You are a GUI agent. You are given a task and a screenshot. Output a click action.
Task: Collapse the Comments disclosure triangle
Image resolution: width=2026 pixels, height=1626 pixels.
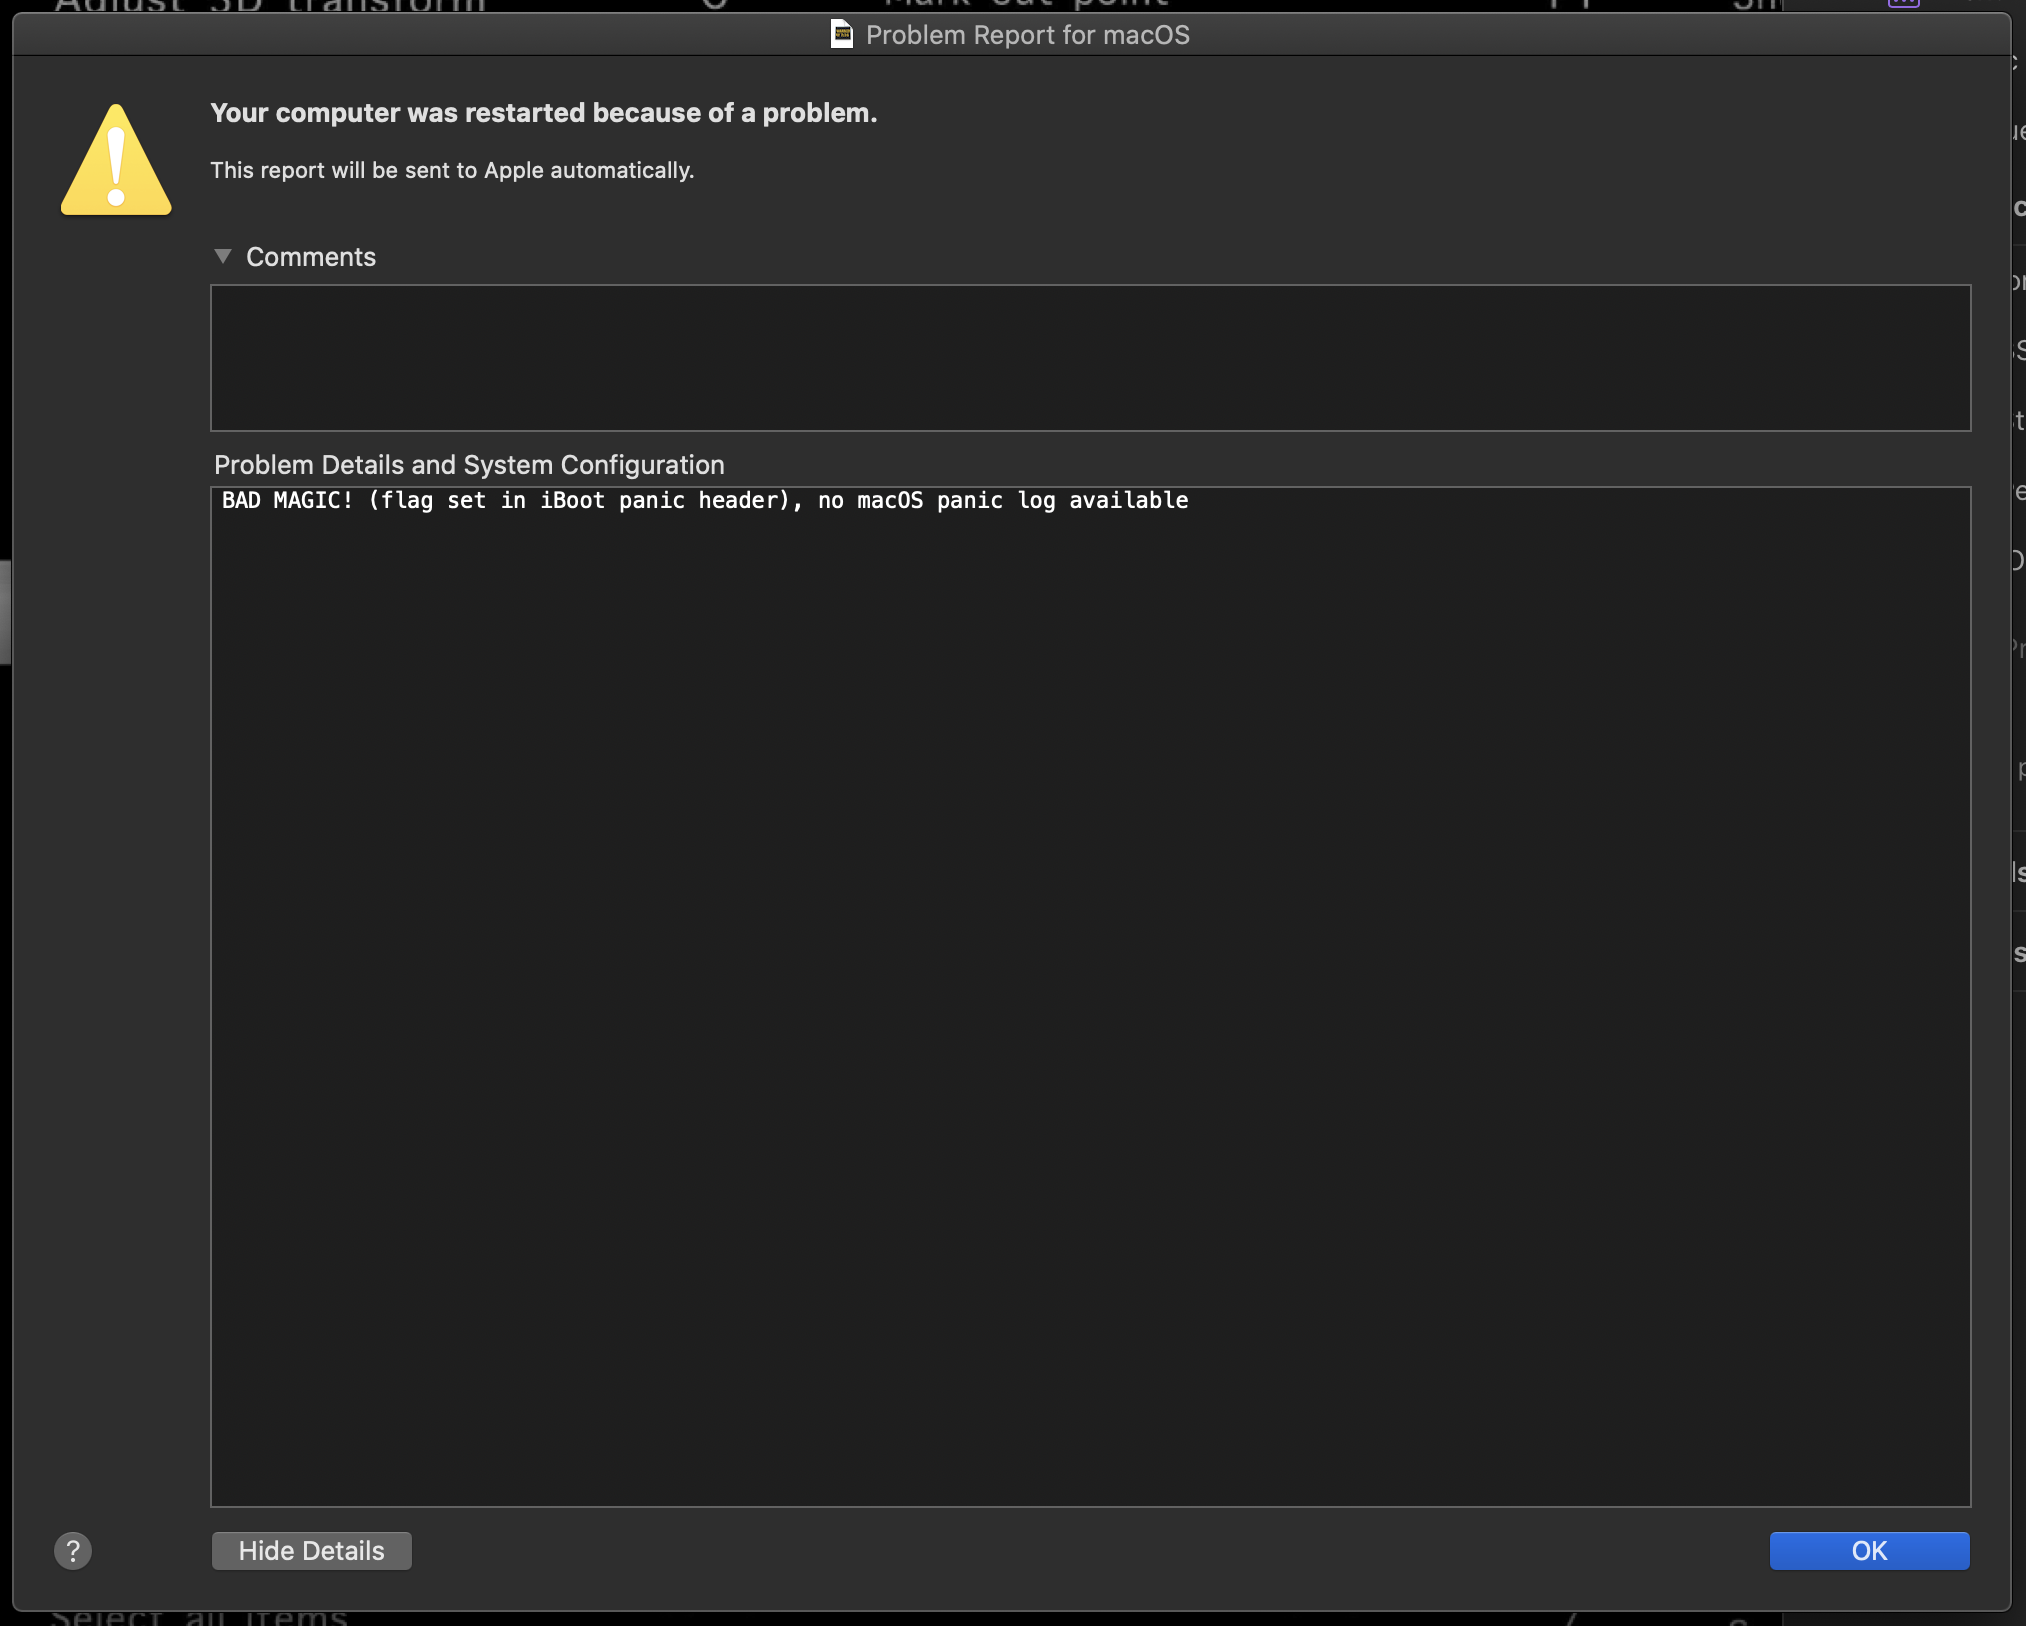(x=223, y=257)
